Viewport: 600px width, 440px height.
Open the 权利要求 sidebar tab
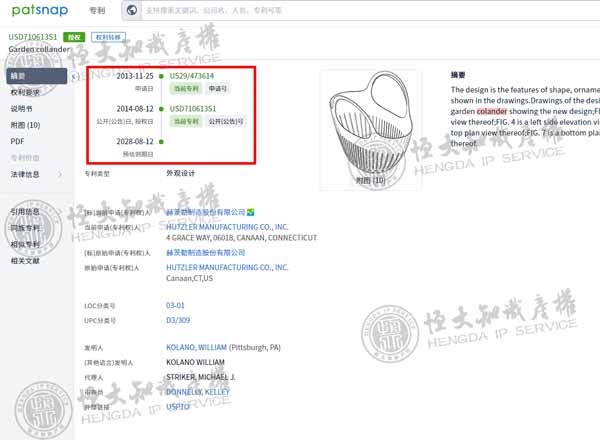tap(25, 92)
